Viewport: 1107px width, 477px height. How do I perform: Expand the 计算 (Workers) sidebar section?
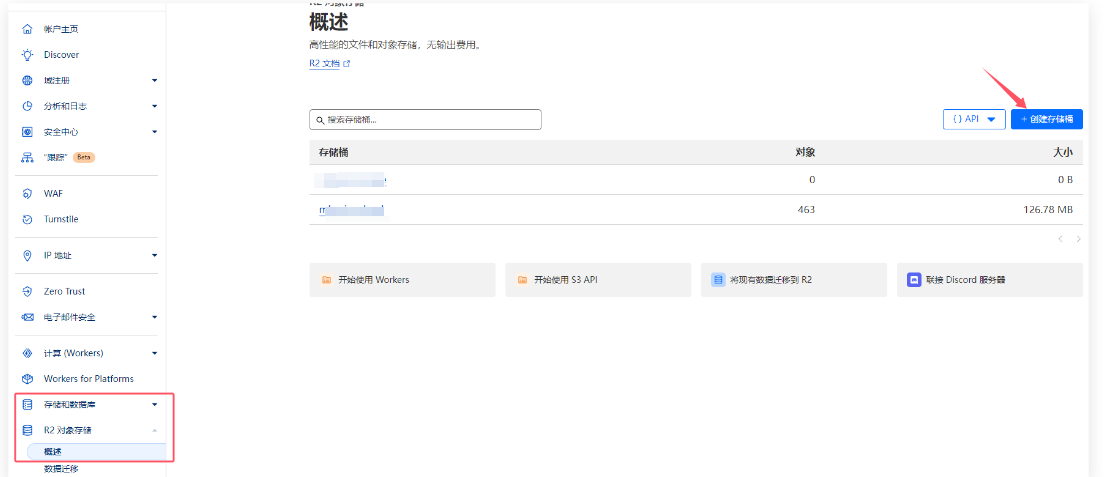click(x=155, y=353)
